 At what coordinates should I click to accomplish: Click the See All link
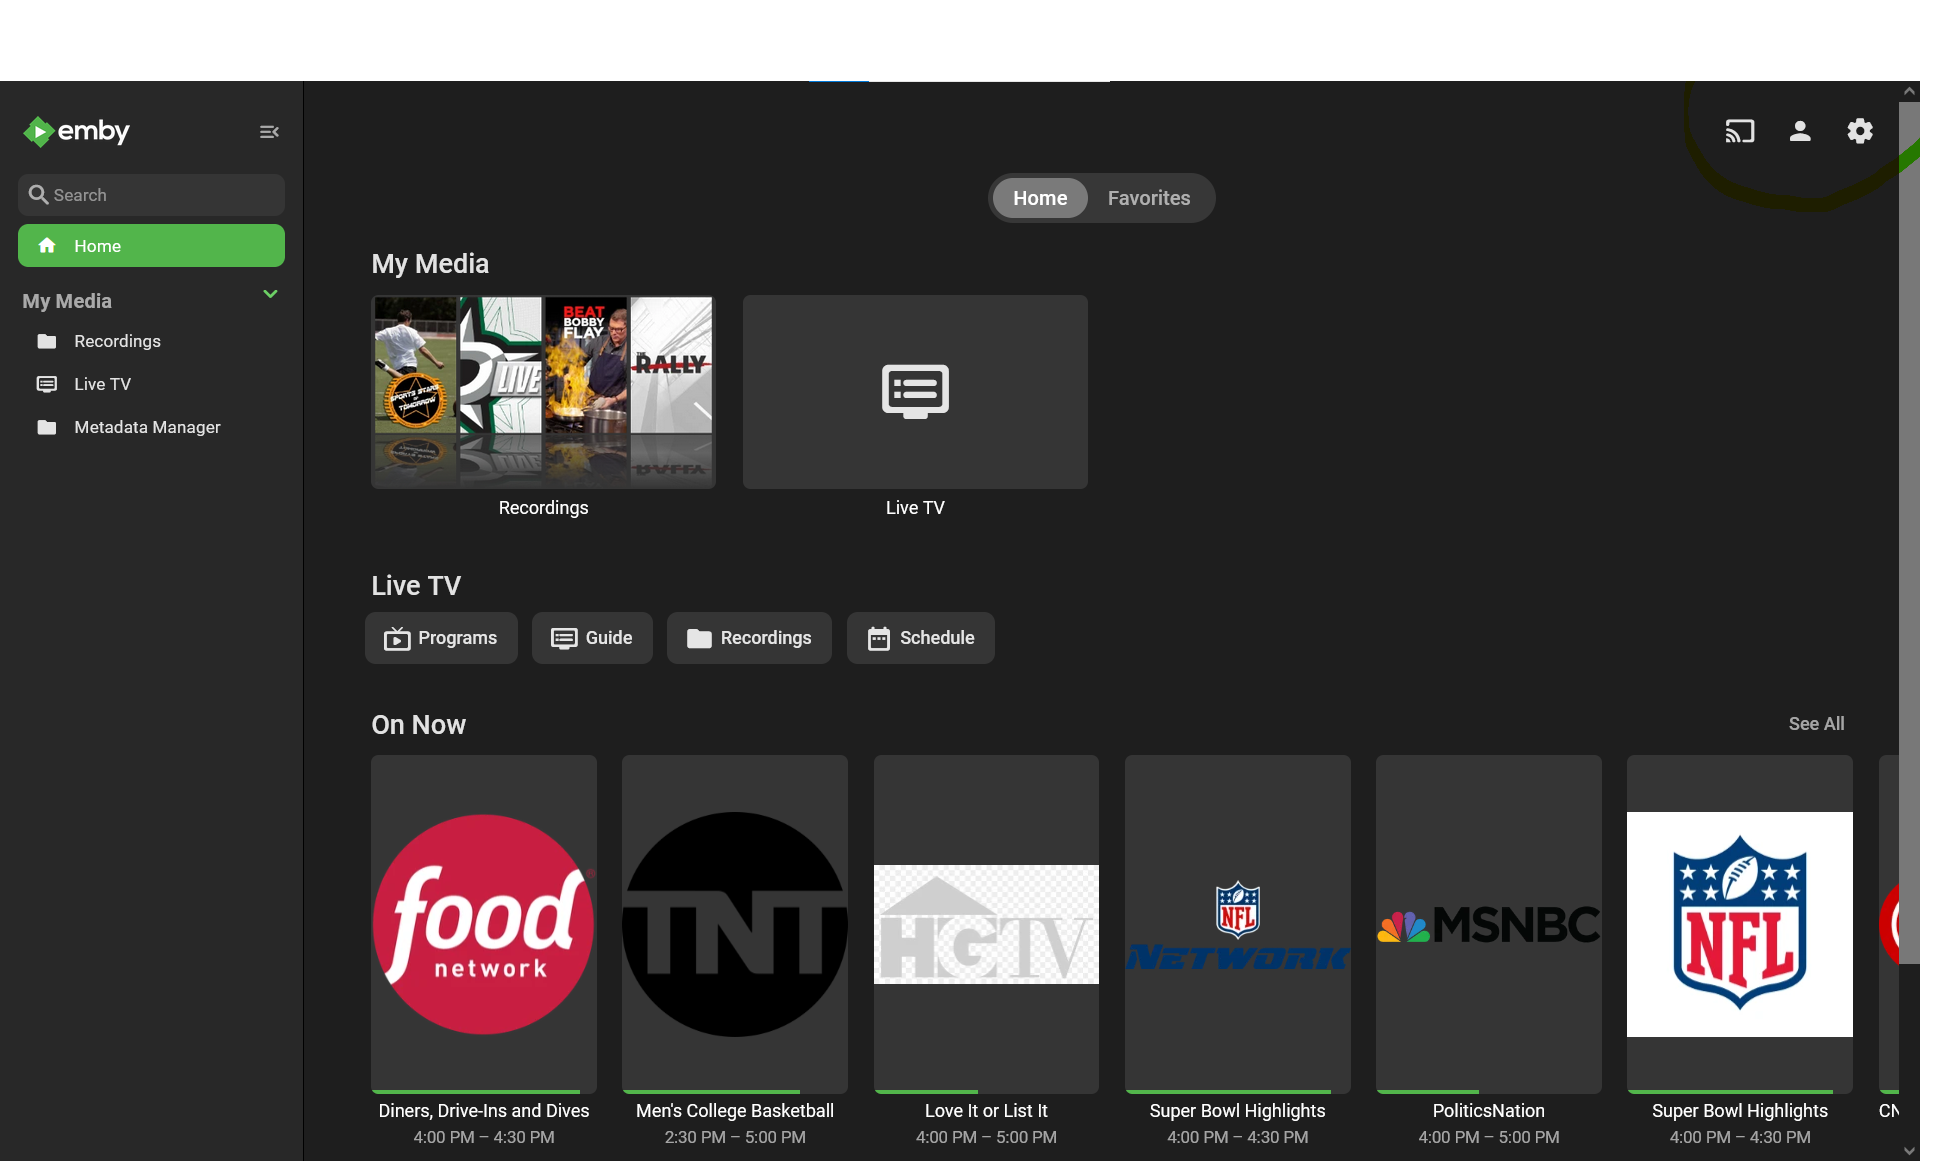[x=1816, y=723]
